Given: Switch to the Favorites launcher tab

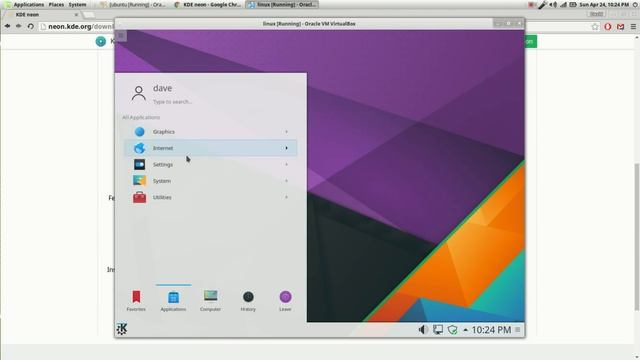Looking at the screenshot, I should click(136, 300).
